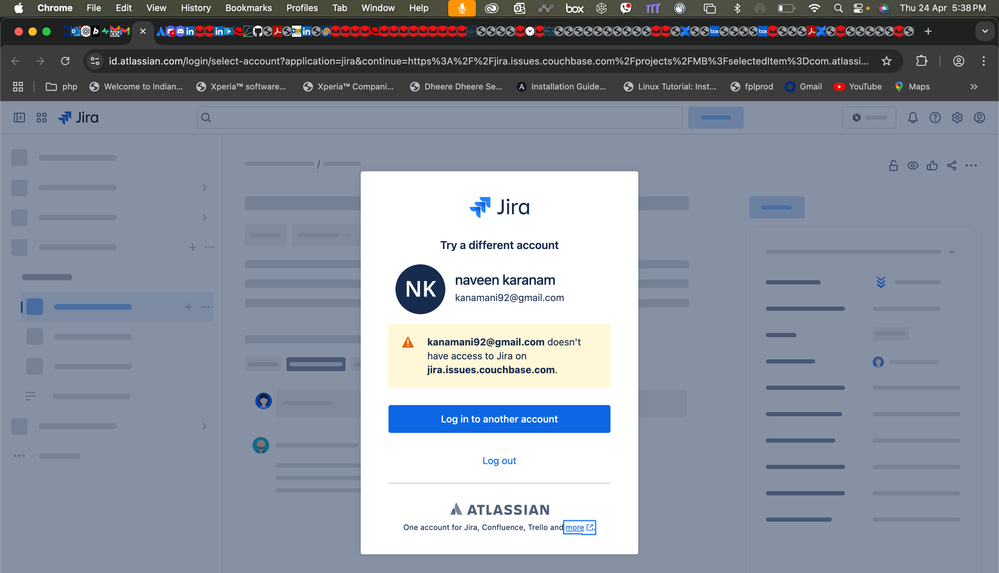Image resolution: width=999 pixels, height=573 pixels.
Task: Open the 'Welcome to Indian...' bookmark
Action: 136,87
